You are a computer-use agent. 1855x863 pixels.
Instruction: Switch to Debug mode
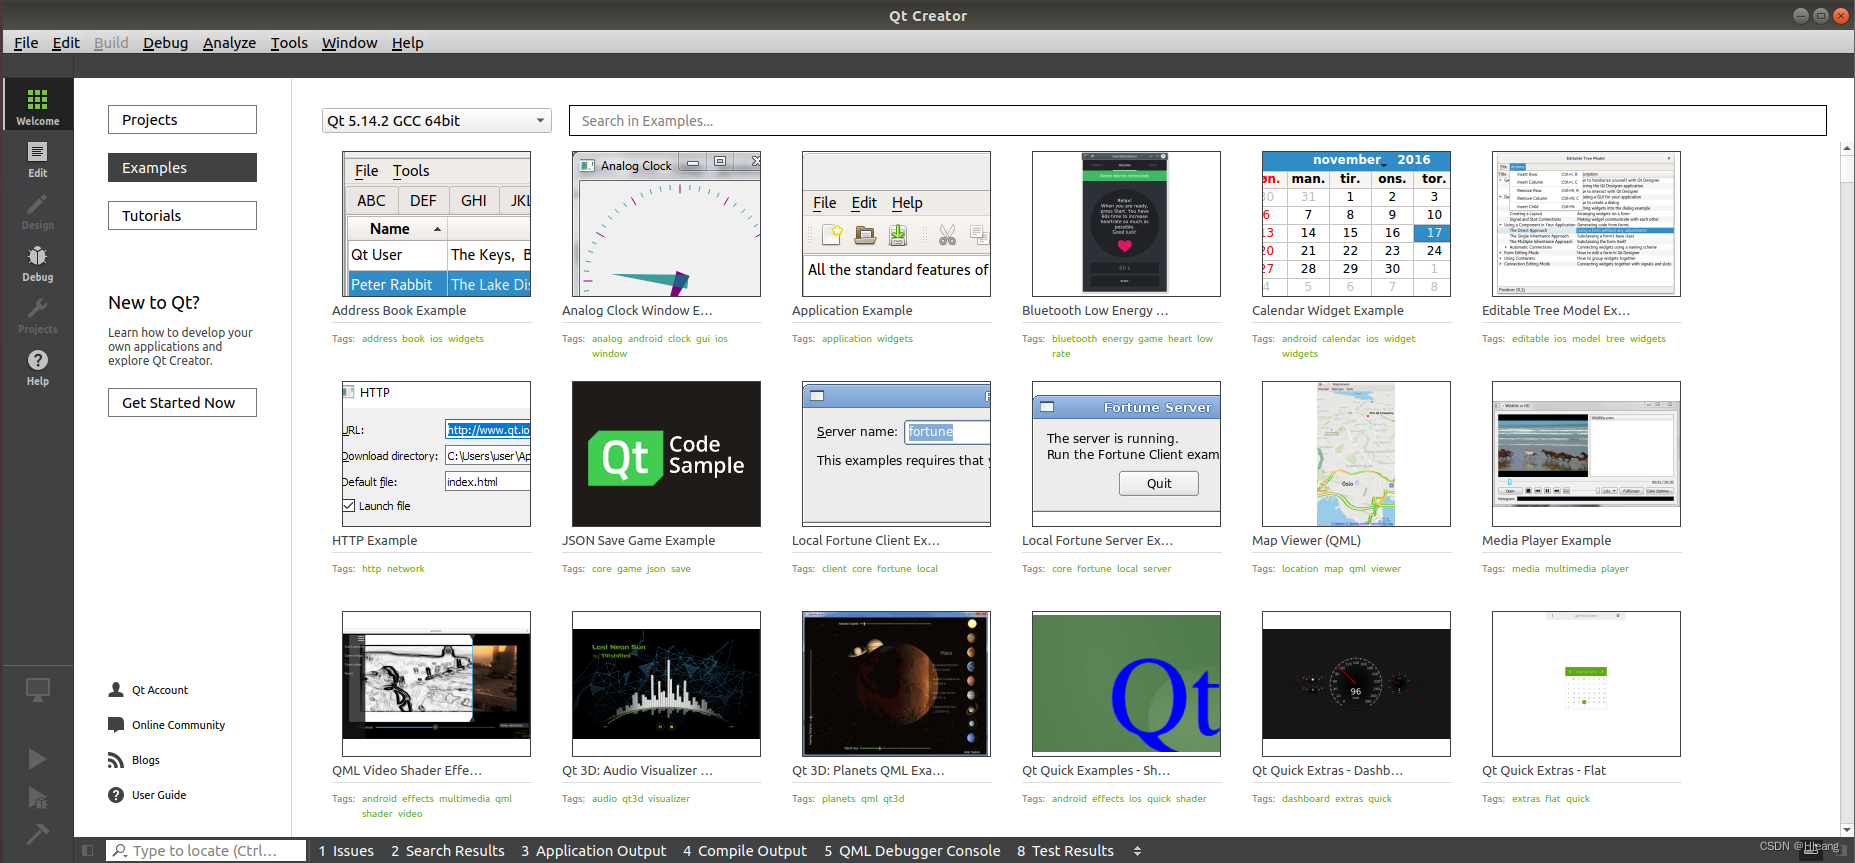37,262
